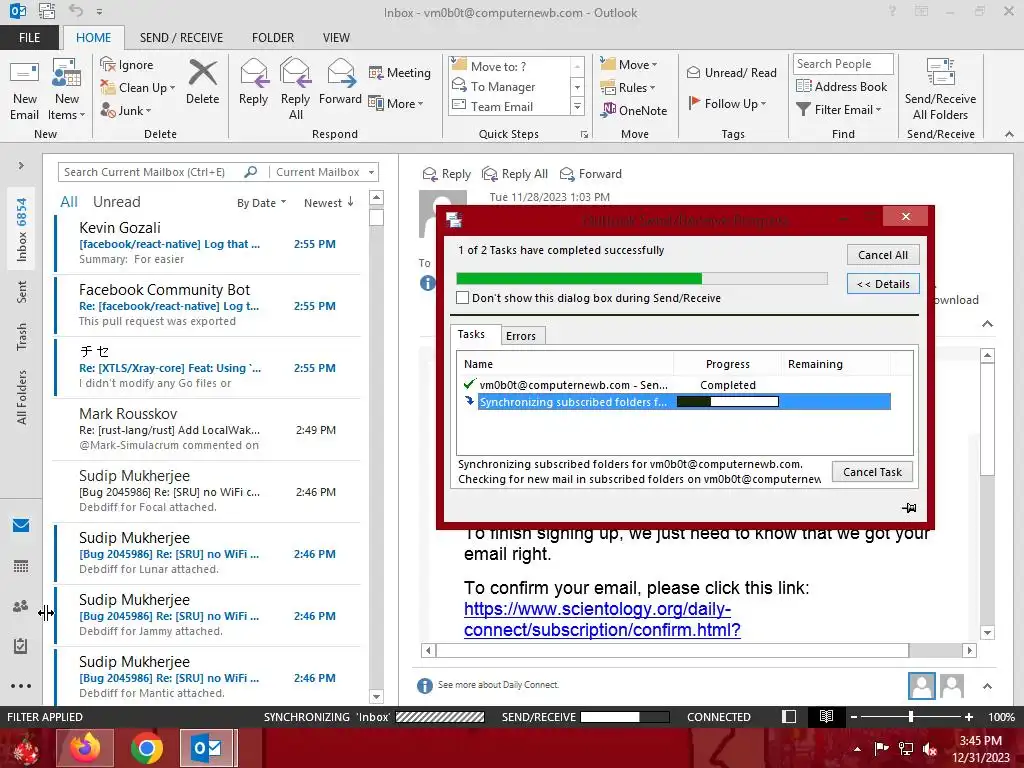Open the Calendar view icon
The height and width of the screenshot is (768, 1024).
click(21, 566)
